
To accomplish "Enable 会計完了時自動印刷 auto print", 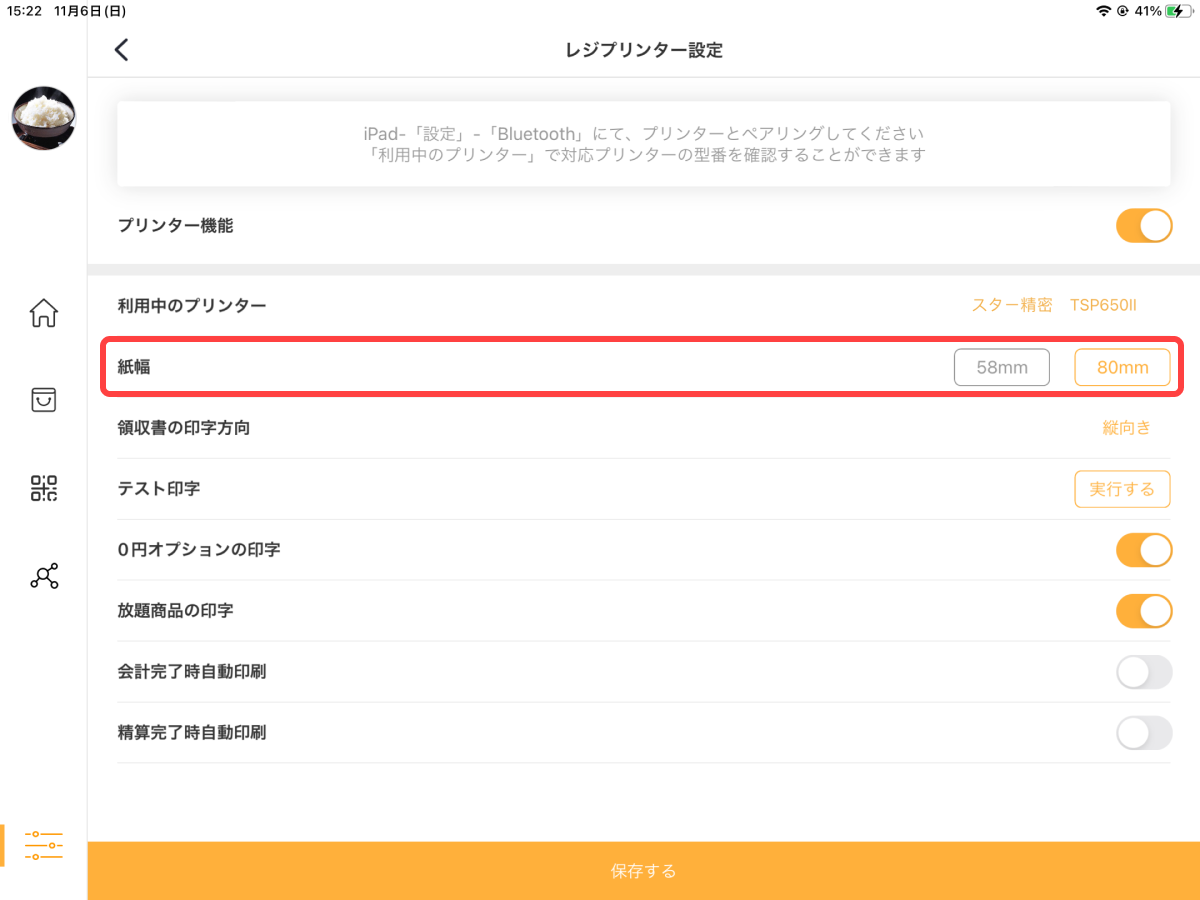I will (1144, 672).
